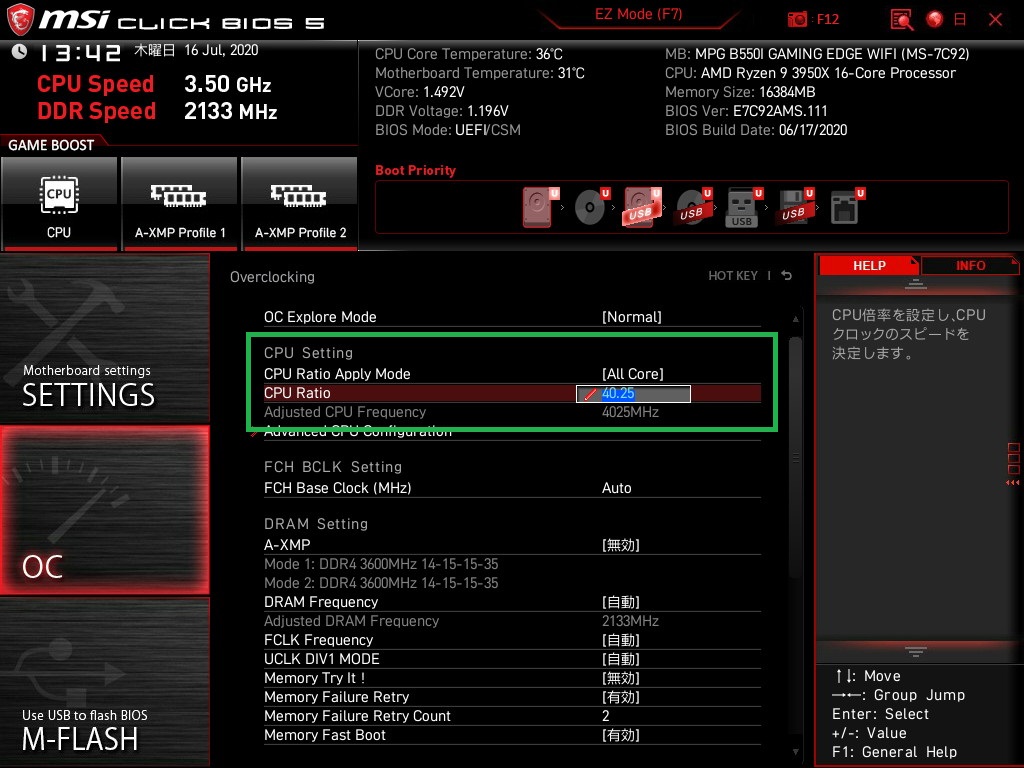Open the BIOS search magnifier icon
The height and width of the screenshot is (768, 1024).
click(902, 20)
